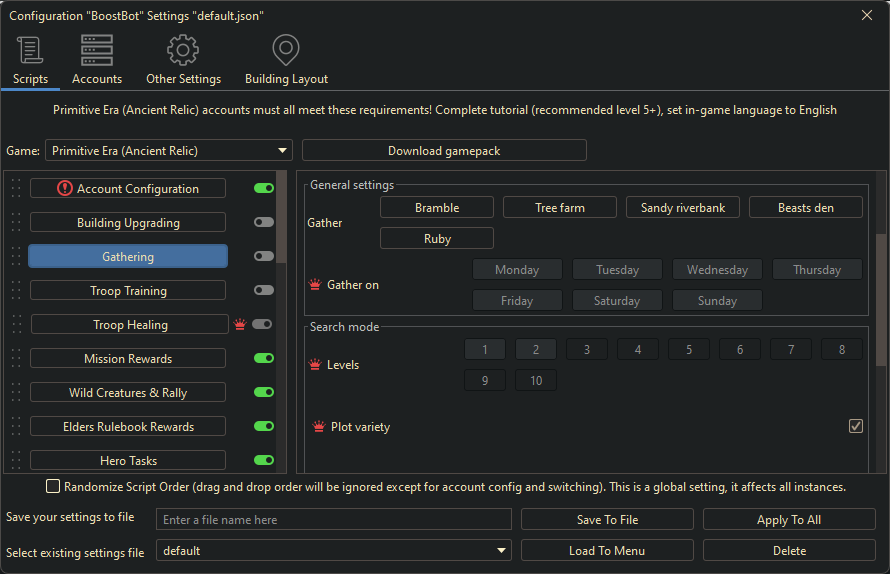Tick the Randomize Script Order checkbox

pyautogui.click(x=53, y=487)
